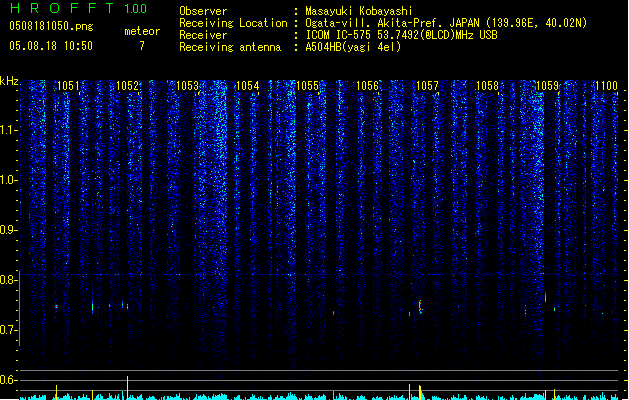This screenshot has height=400, width=629.
Task: Click the 1056 time marker
Action: pyautogui.click(x=367, y=85)
